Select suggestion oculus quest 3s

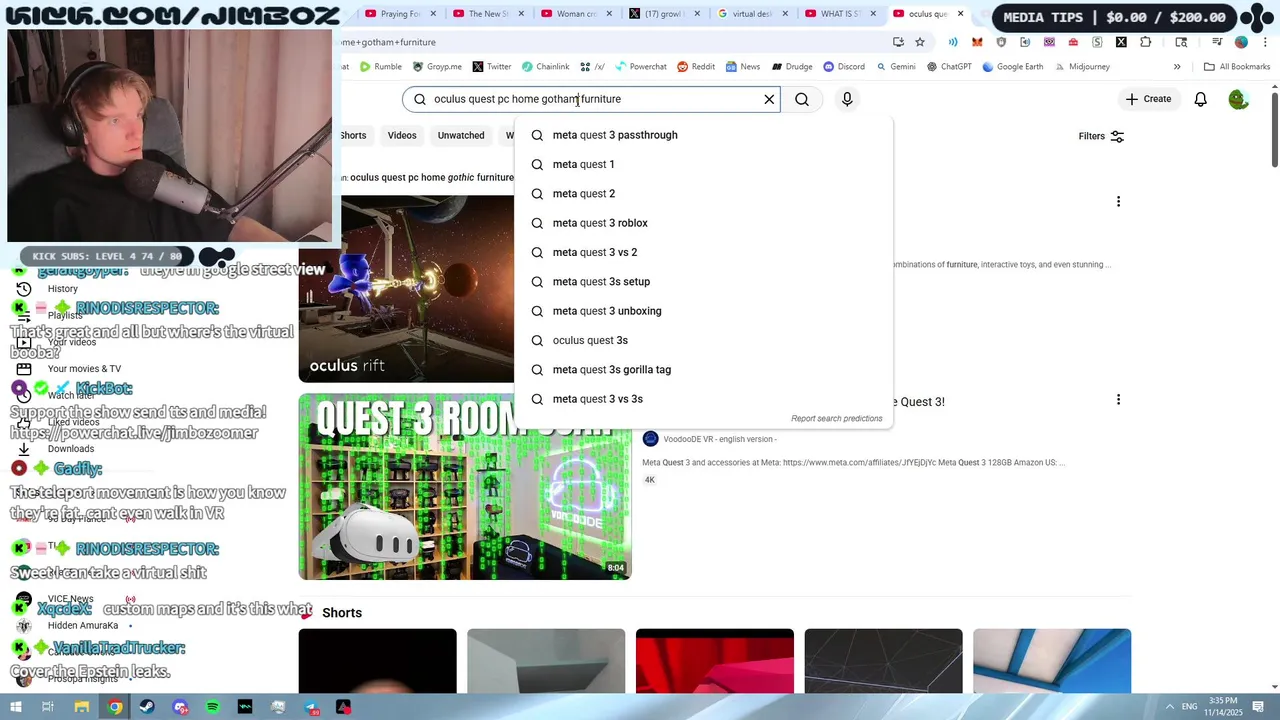point(703,340)
